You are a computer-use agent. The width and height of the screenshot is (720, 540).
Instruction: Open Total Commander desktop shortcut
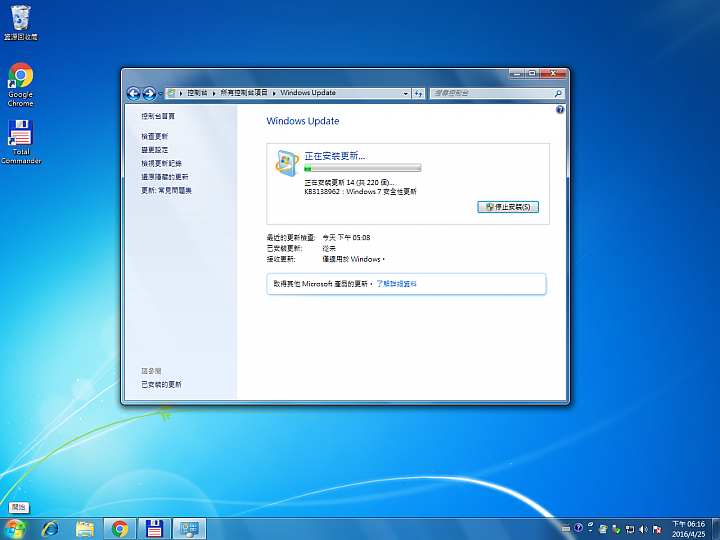pos(21,142)
